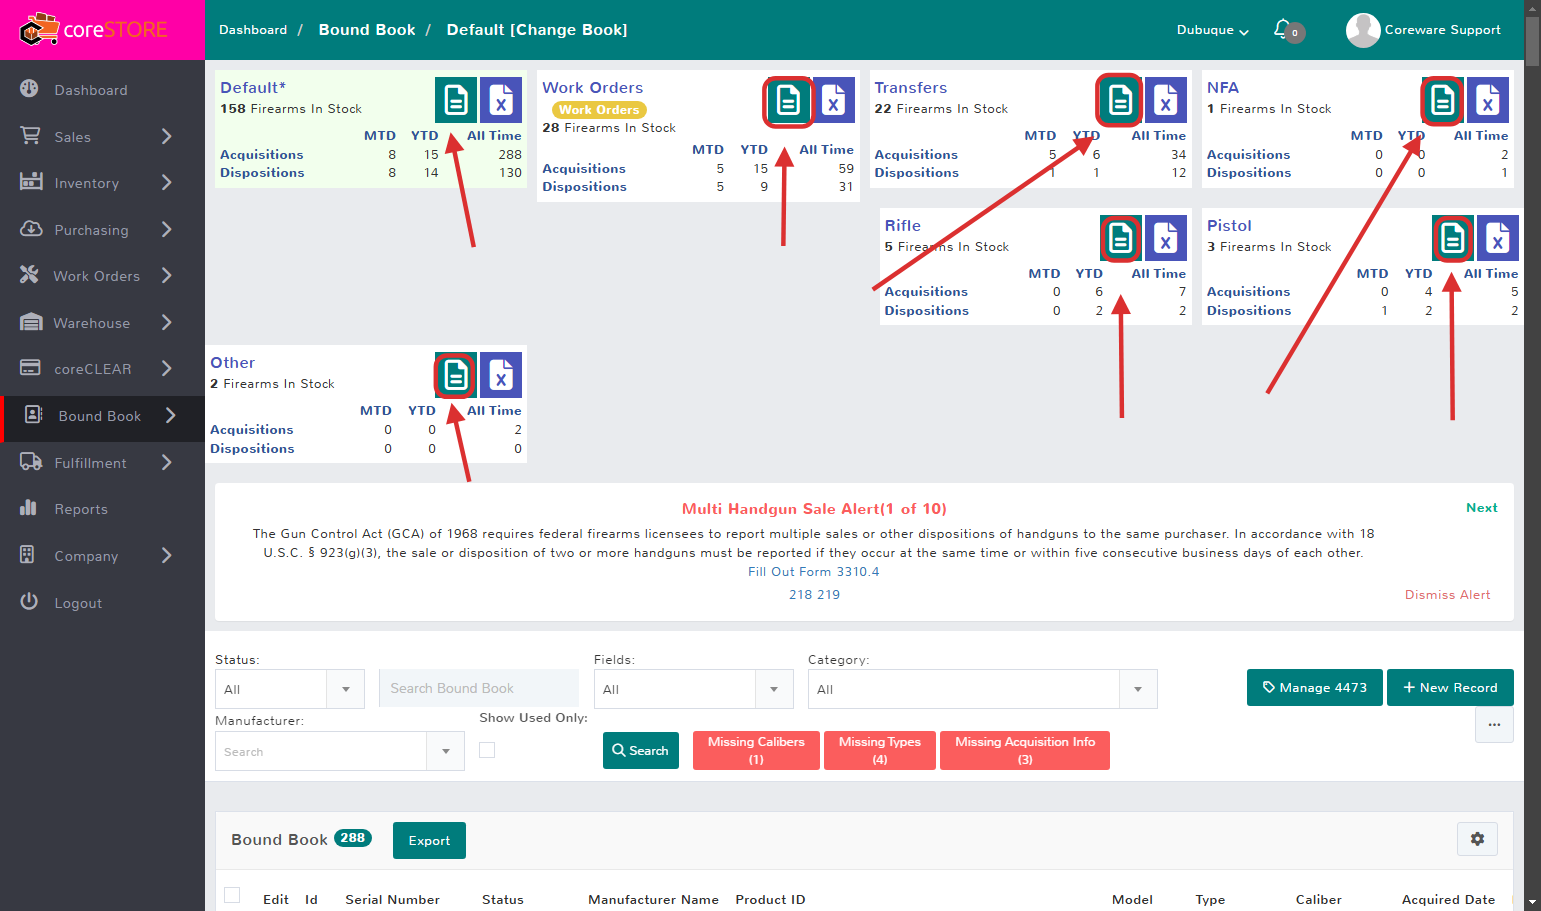The height and width of the screenshot is (911, 1541).
Task: Open the Fields dropdown
Action: pos(693,689)
